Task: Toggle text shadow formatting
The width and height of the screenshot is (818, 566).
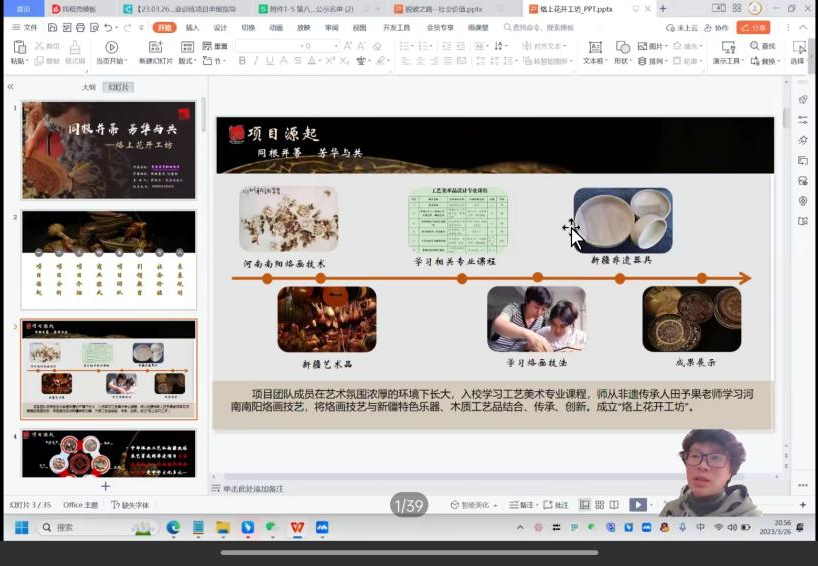Action: (x=283, y=61)
